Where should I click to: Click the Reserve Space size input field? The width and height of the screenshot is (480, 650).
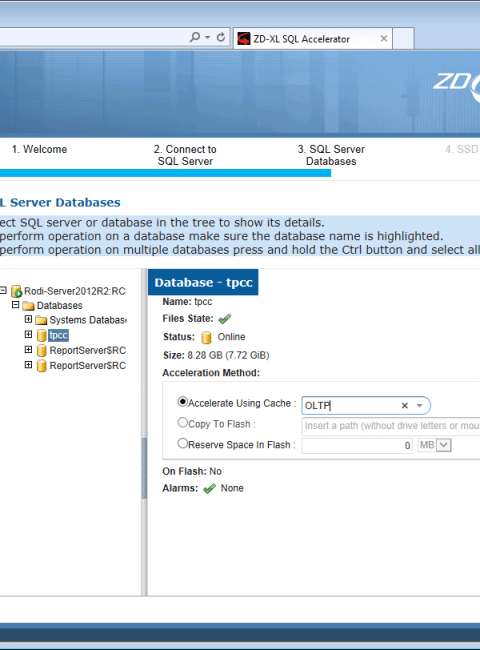click(357, 445)
